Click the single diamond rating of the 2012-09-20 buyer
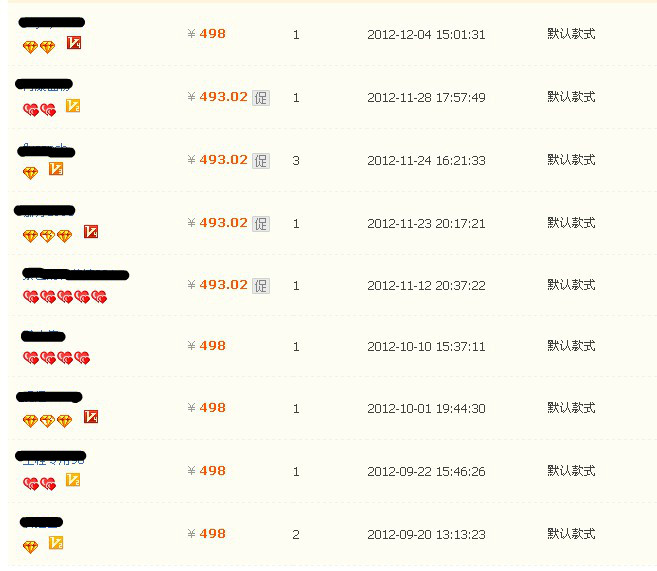Screen dimensions: 657x571 coord(30,547)
